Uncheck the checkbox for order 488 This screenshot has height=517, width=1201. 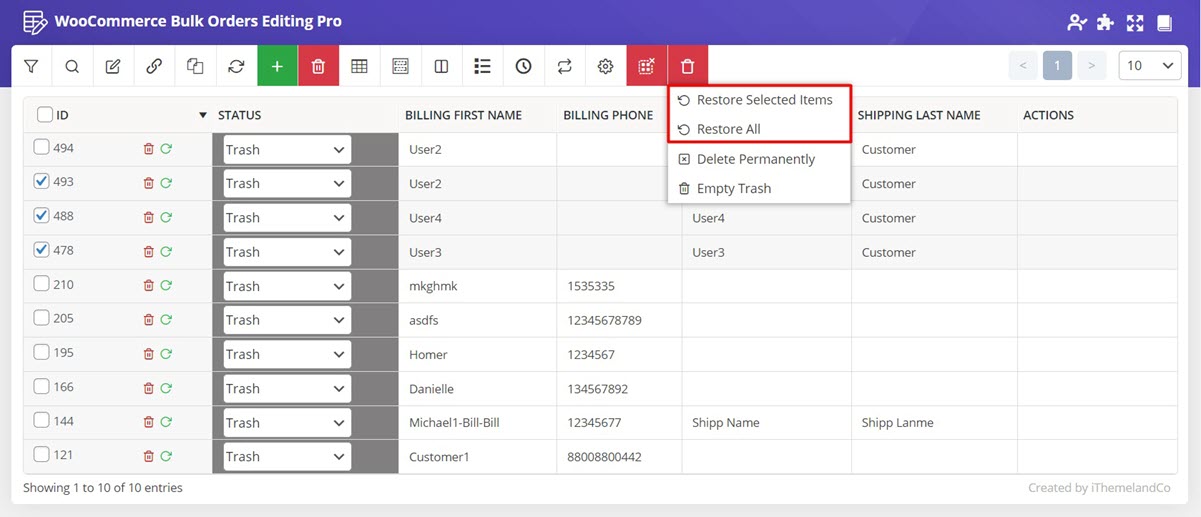tap(41, 215)
